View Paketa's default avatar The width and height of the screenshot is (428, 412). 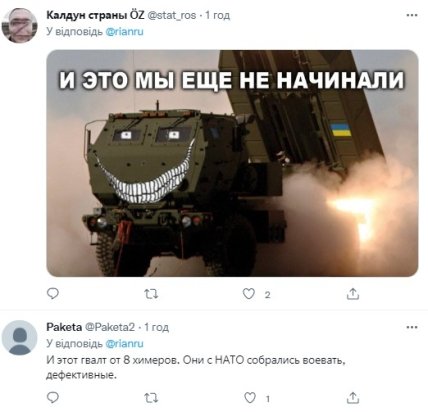[x=19, y=338]
